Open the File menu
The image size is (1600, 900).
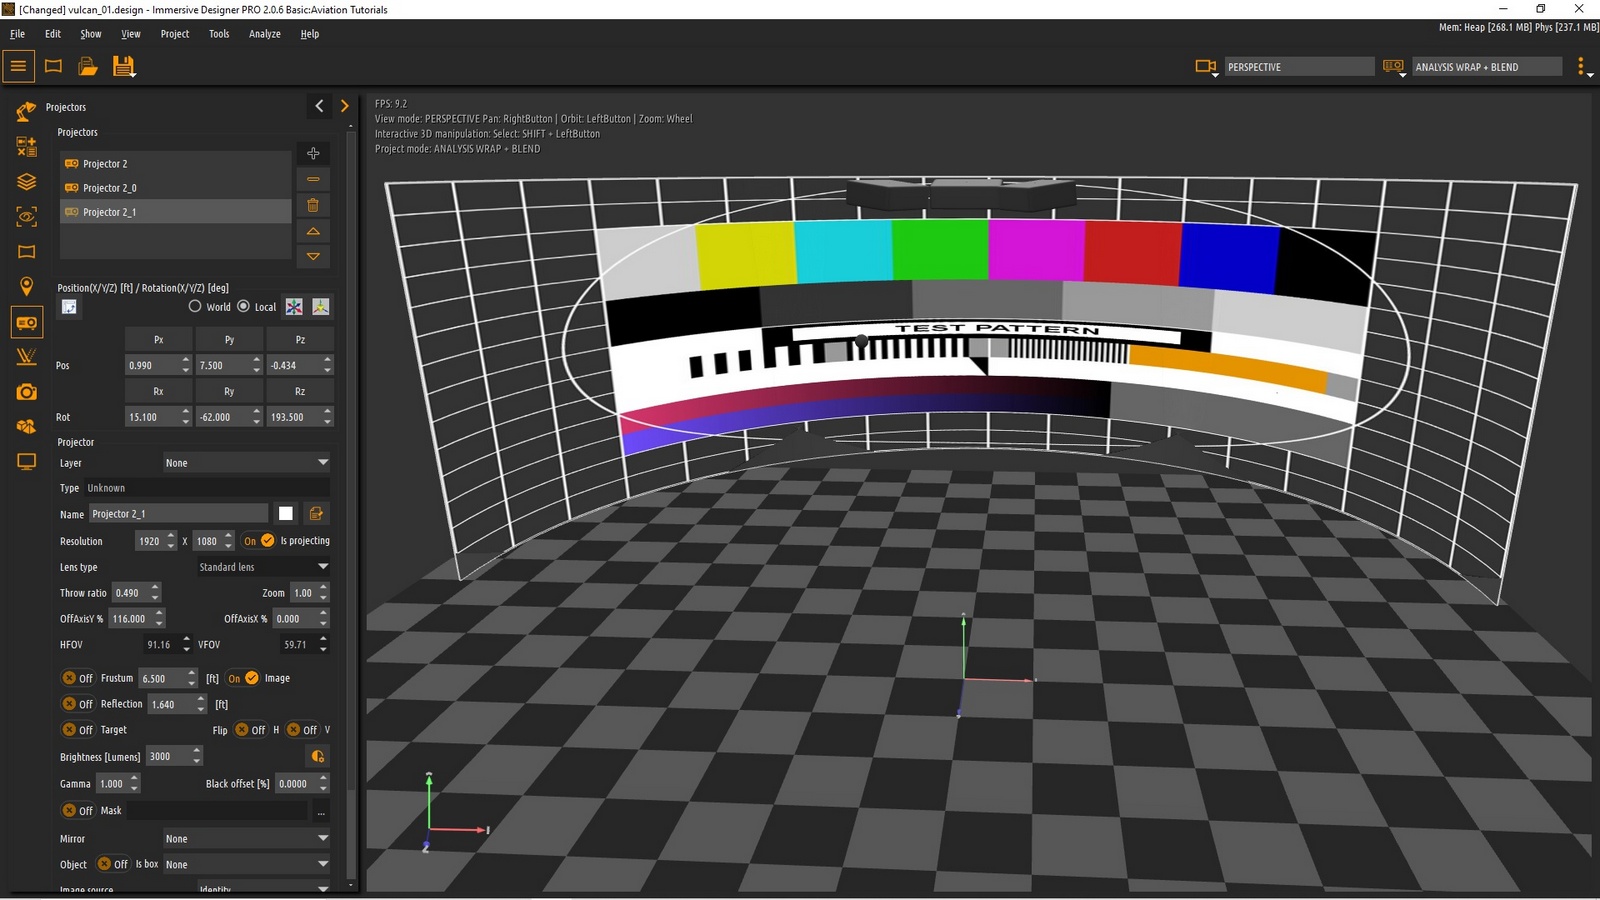[17, 34]
